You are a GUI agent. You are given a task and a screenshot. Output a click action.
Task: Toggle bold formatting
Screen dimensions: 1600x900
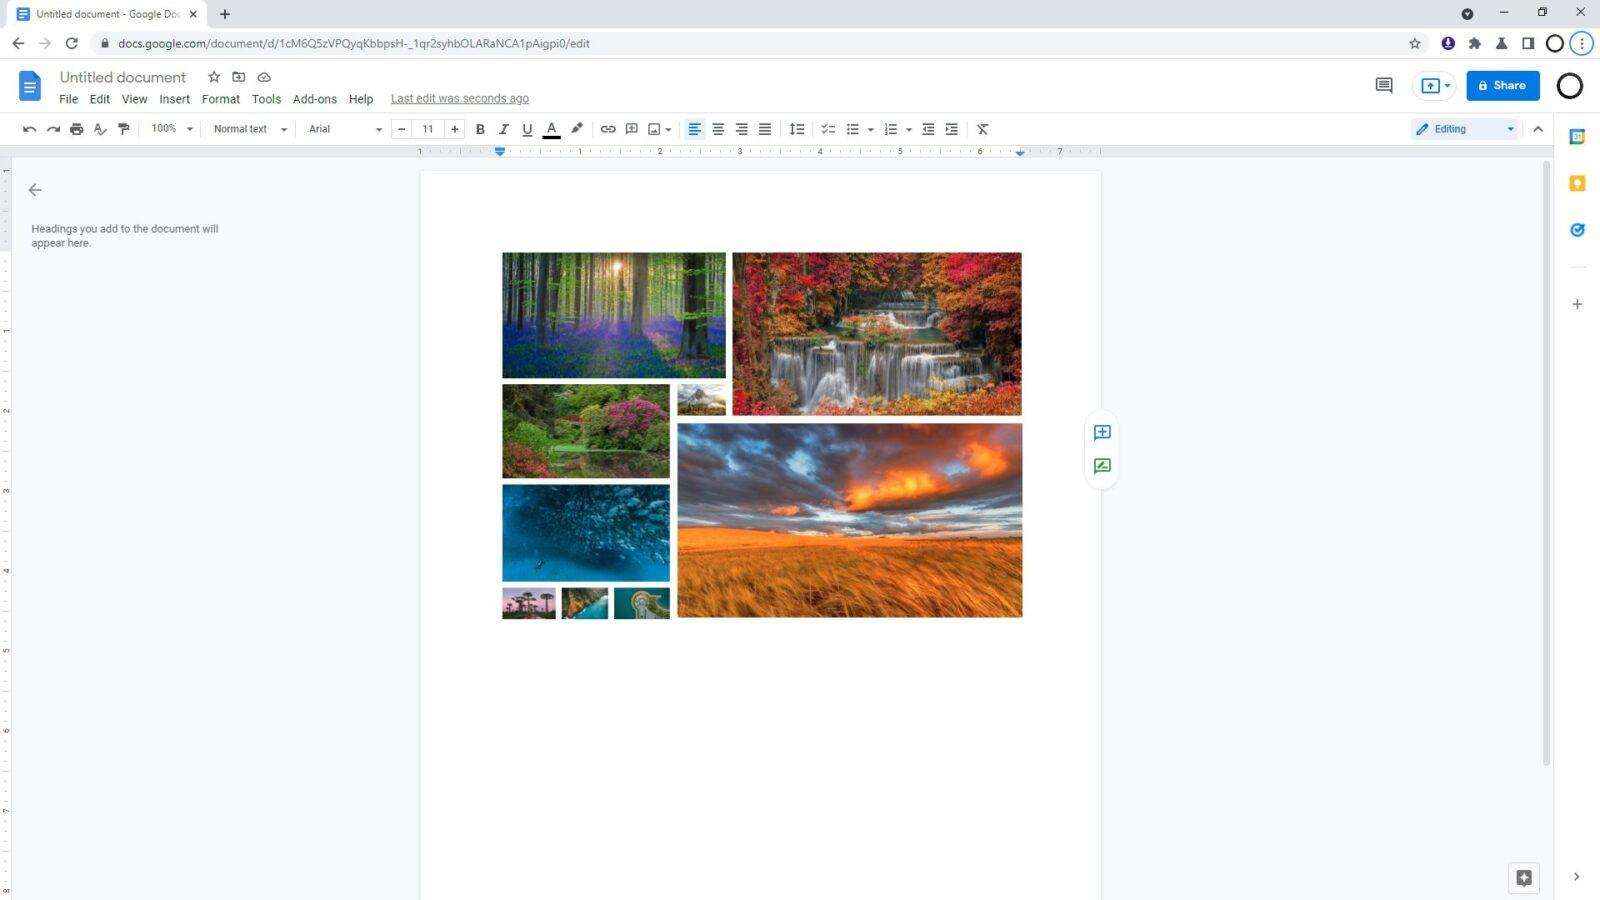coord(480,128)
